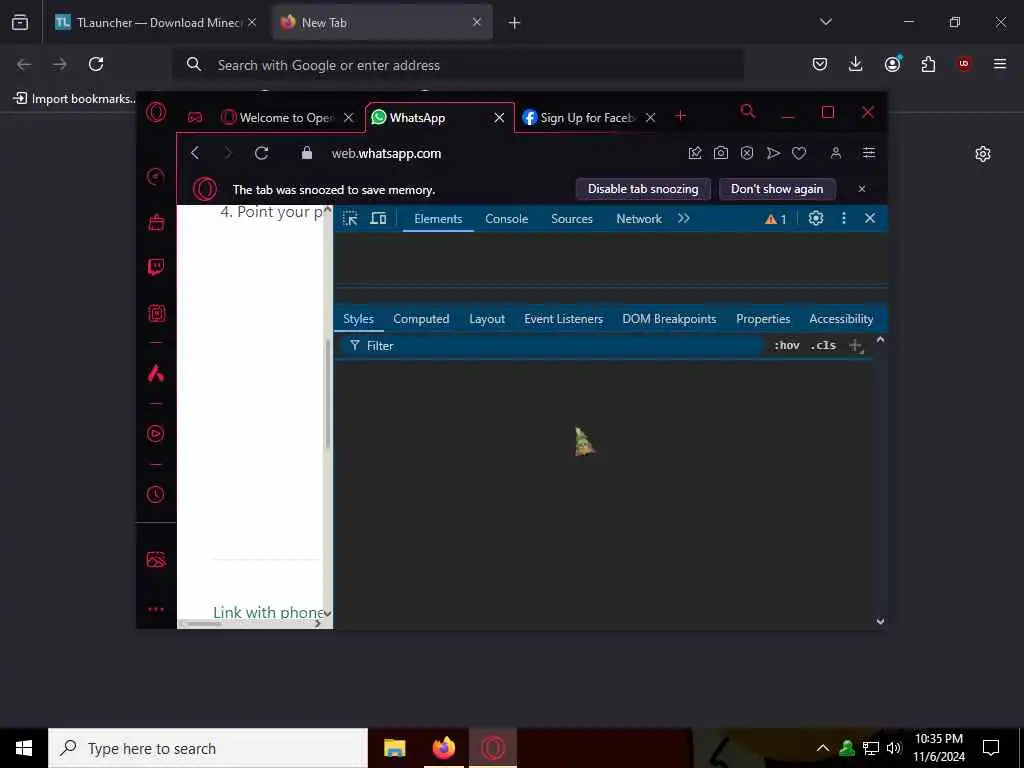Click Opera back navigation arrow
This screenshot has width=1024, height=768.
point(195,153)
